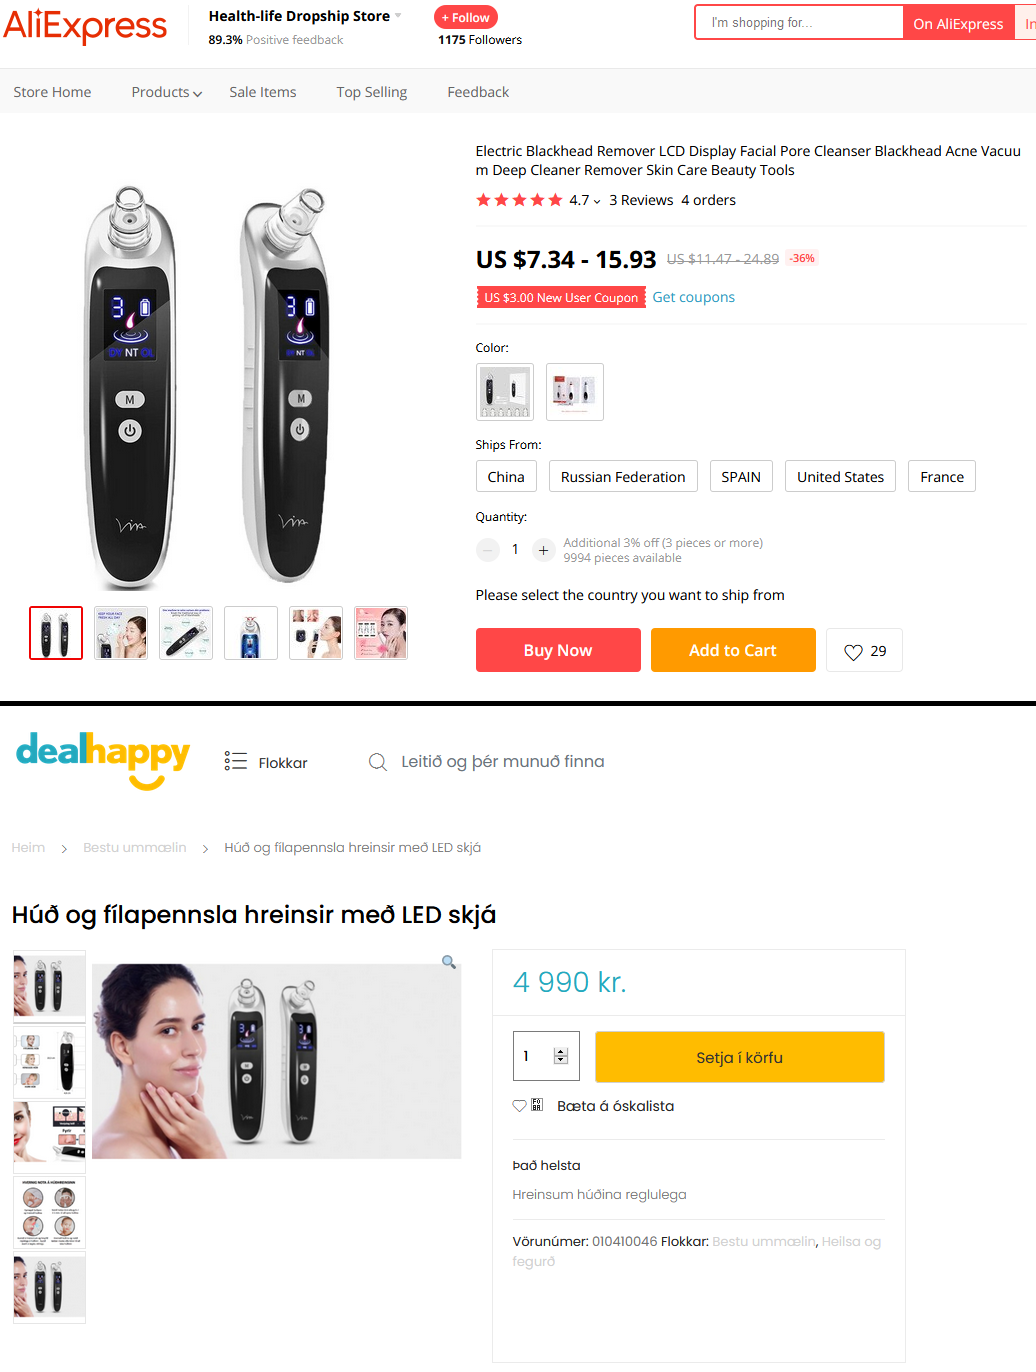Viewport: 1036px width, 1372px height.
Task: Click the dealhappy search magnifier icon
Action: click(378, 762)
